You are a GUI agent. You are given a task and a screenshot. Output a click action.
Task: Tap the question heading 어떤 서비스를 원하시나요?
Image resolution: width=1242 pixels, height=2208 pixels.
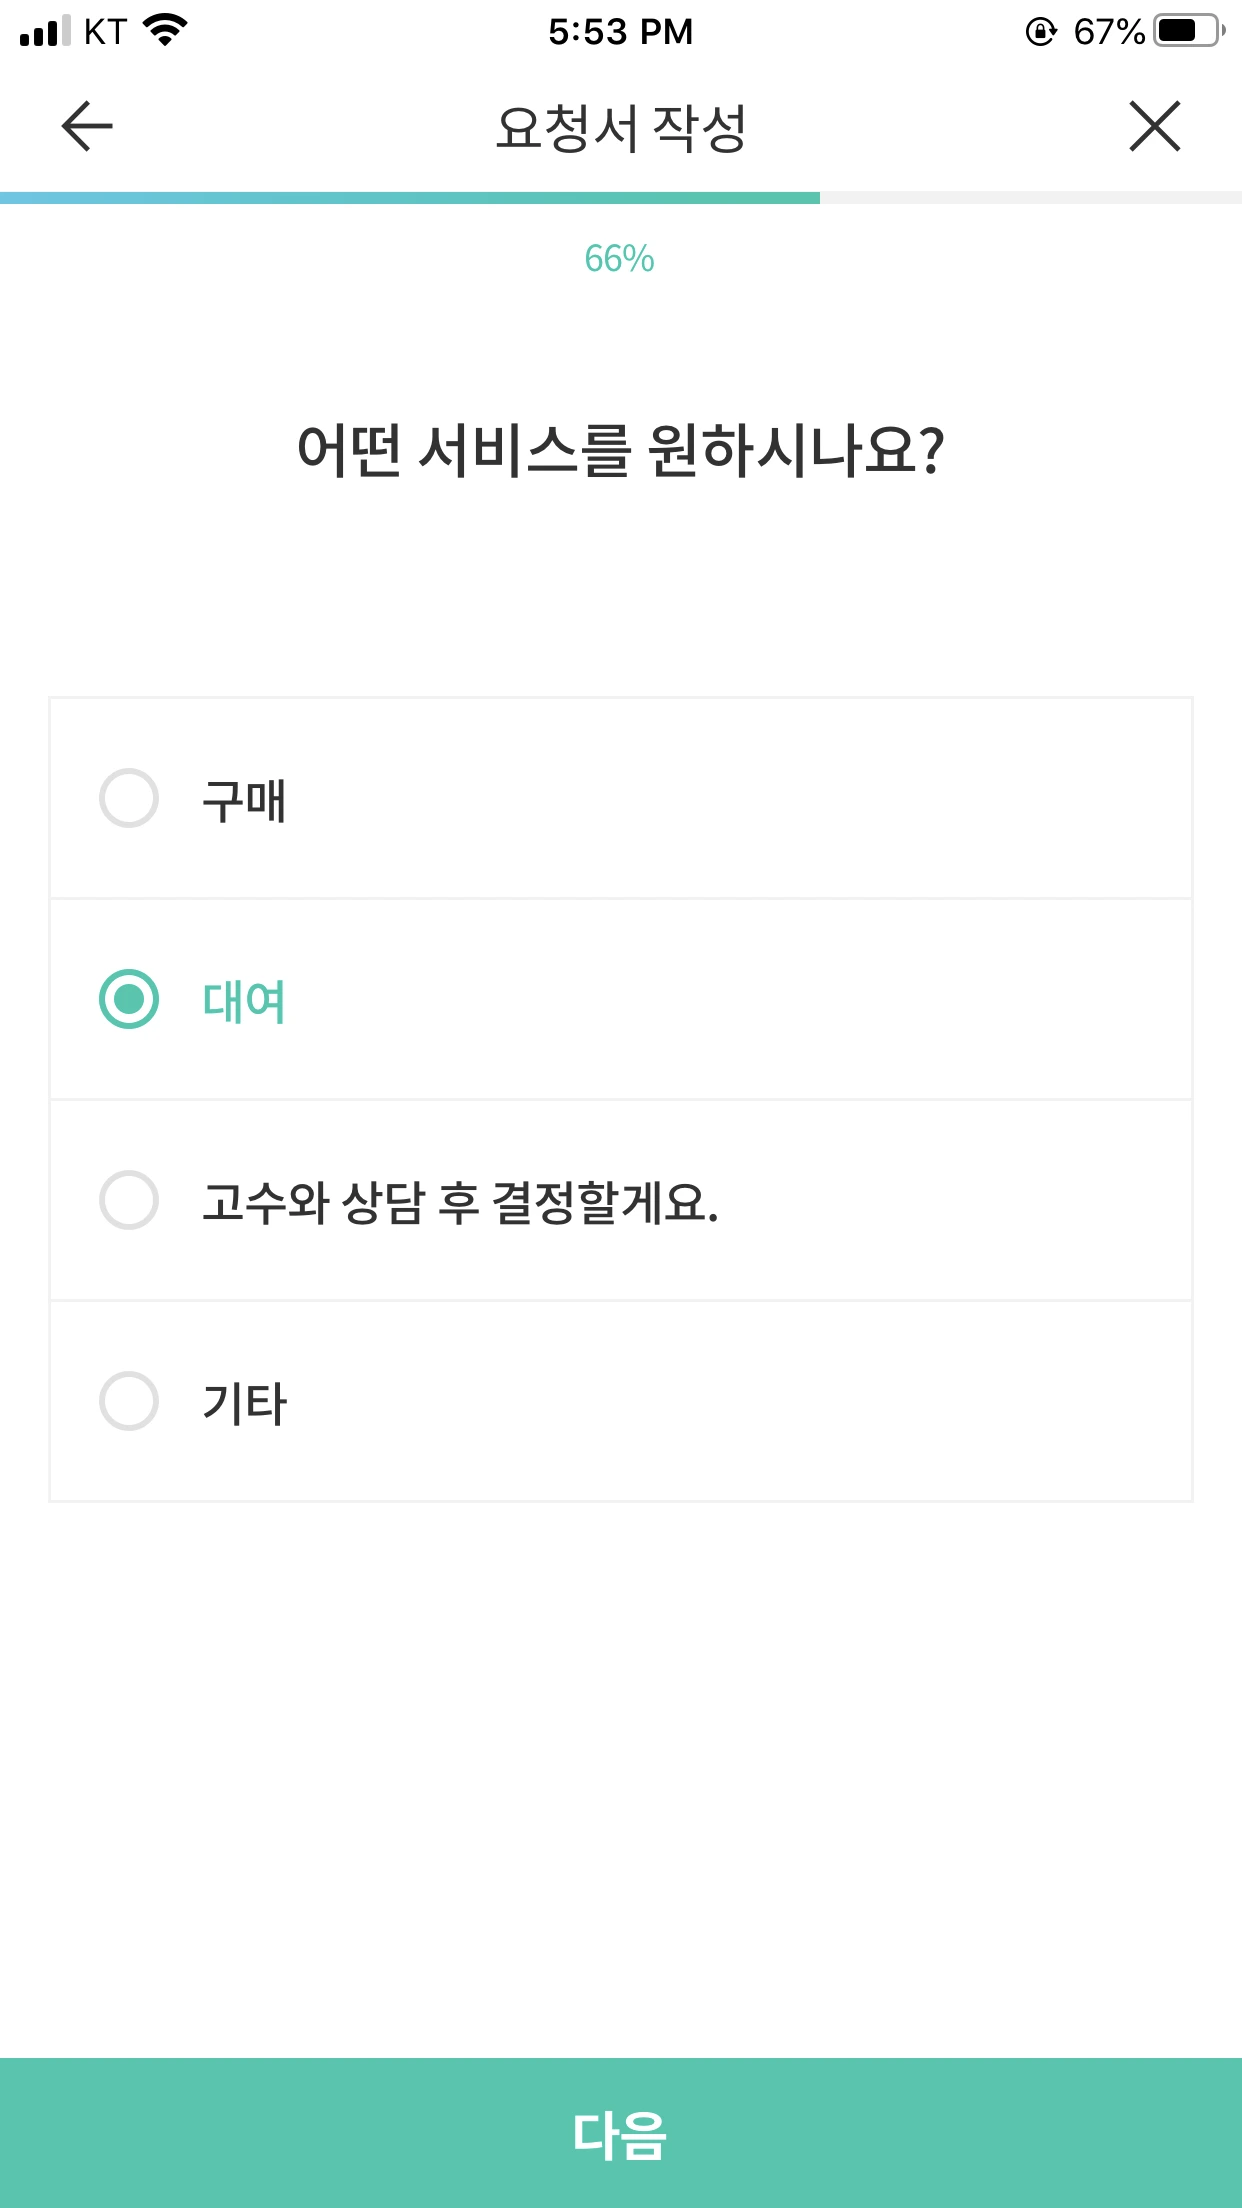point(621,451)
